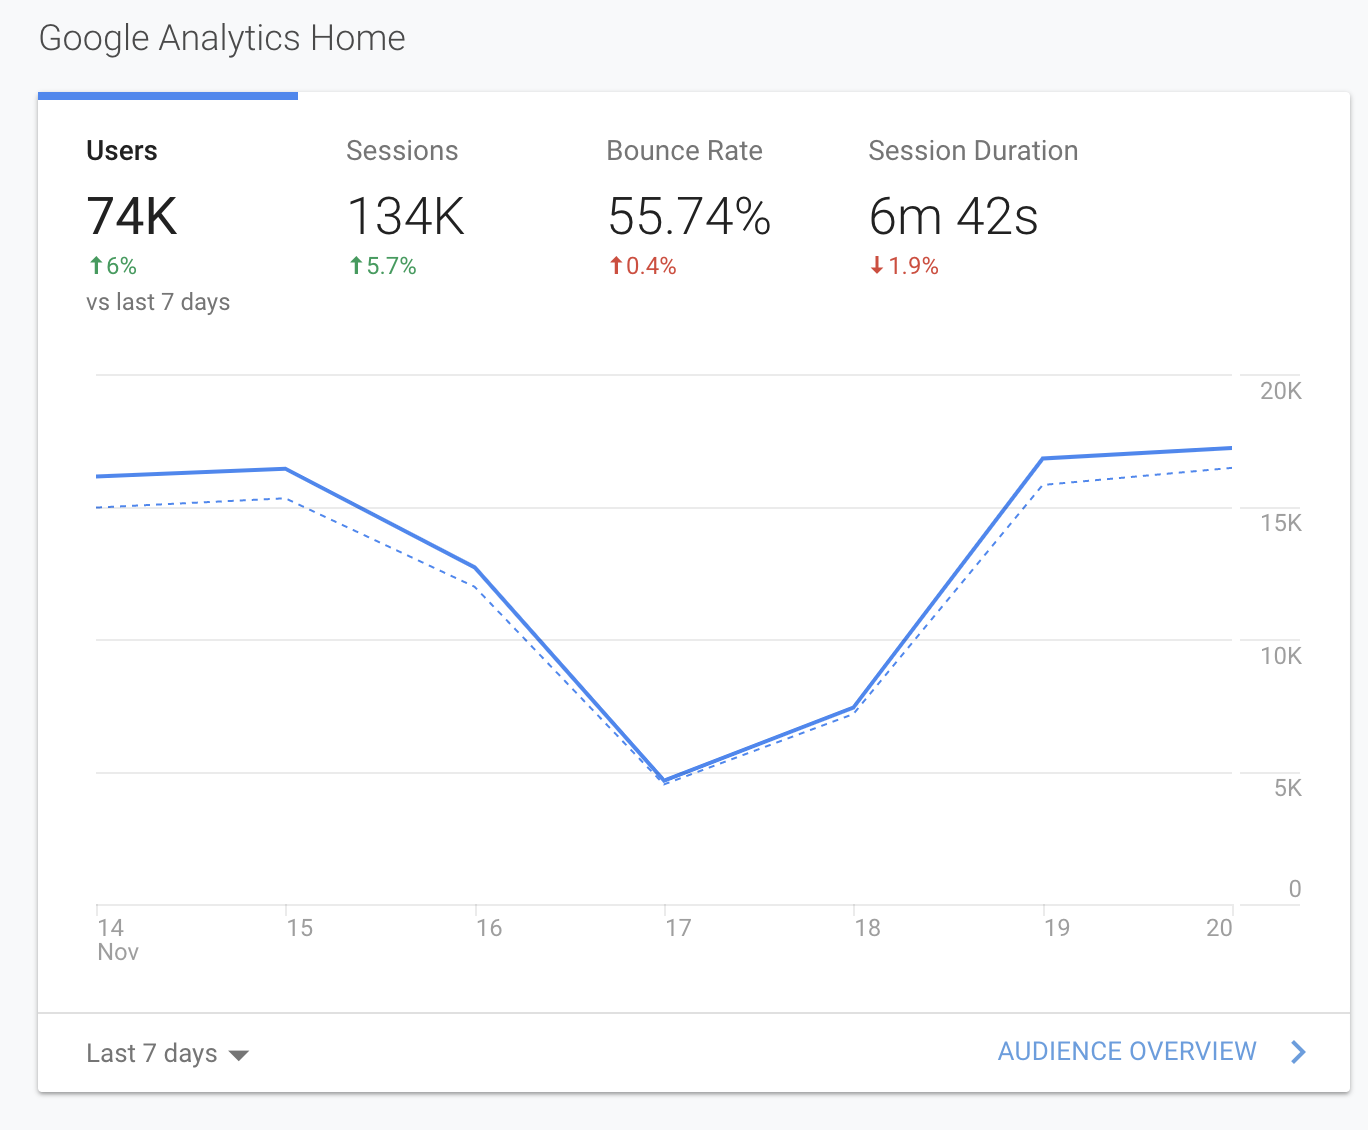1368x1130 pixels.
Task: Click the 16 date axis label
Action: click(x=488, y=928)
